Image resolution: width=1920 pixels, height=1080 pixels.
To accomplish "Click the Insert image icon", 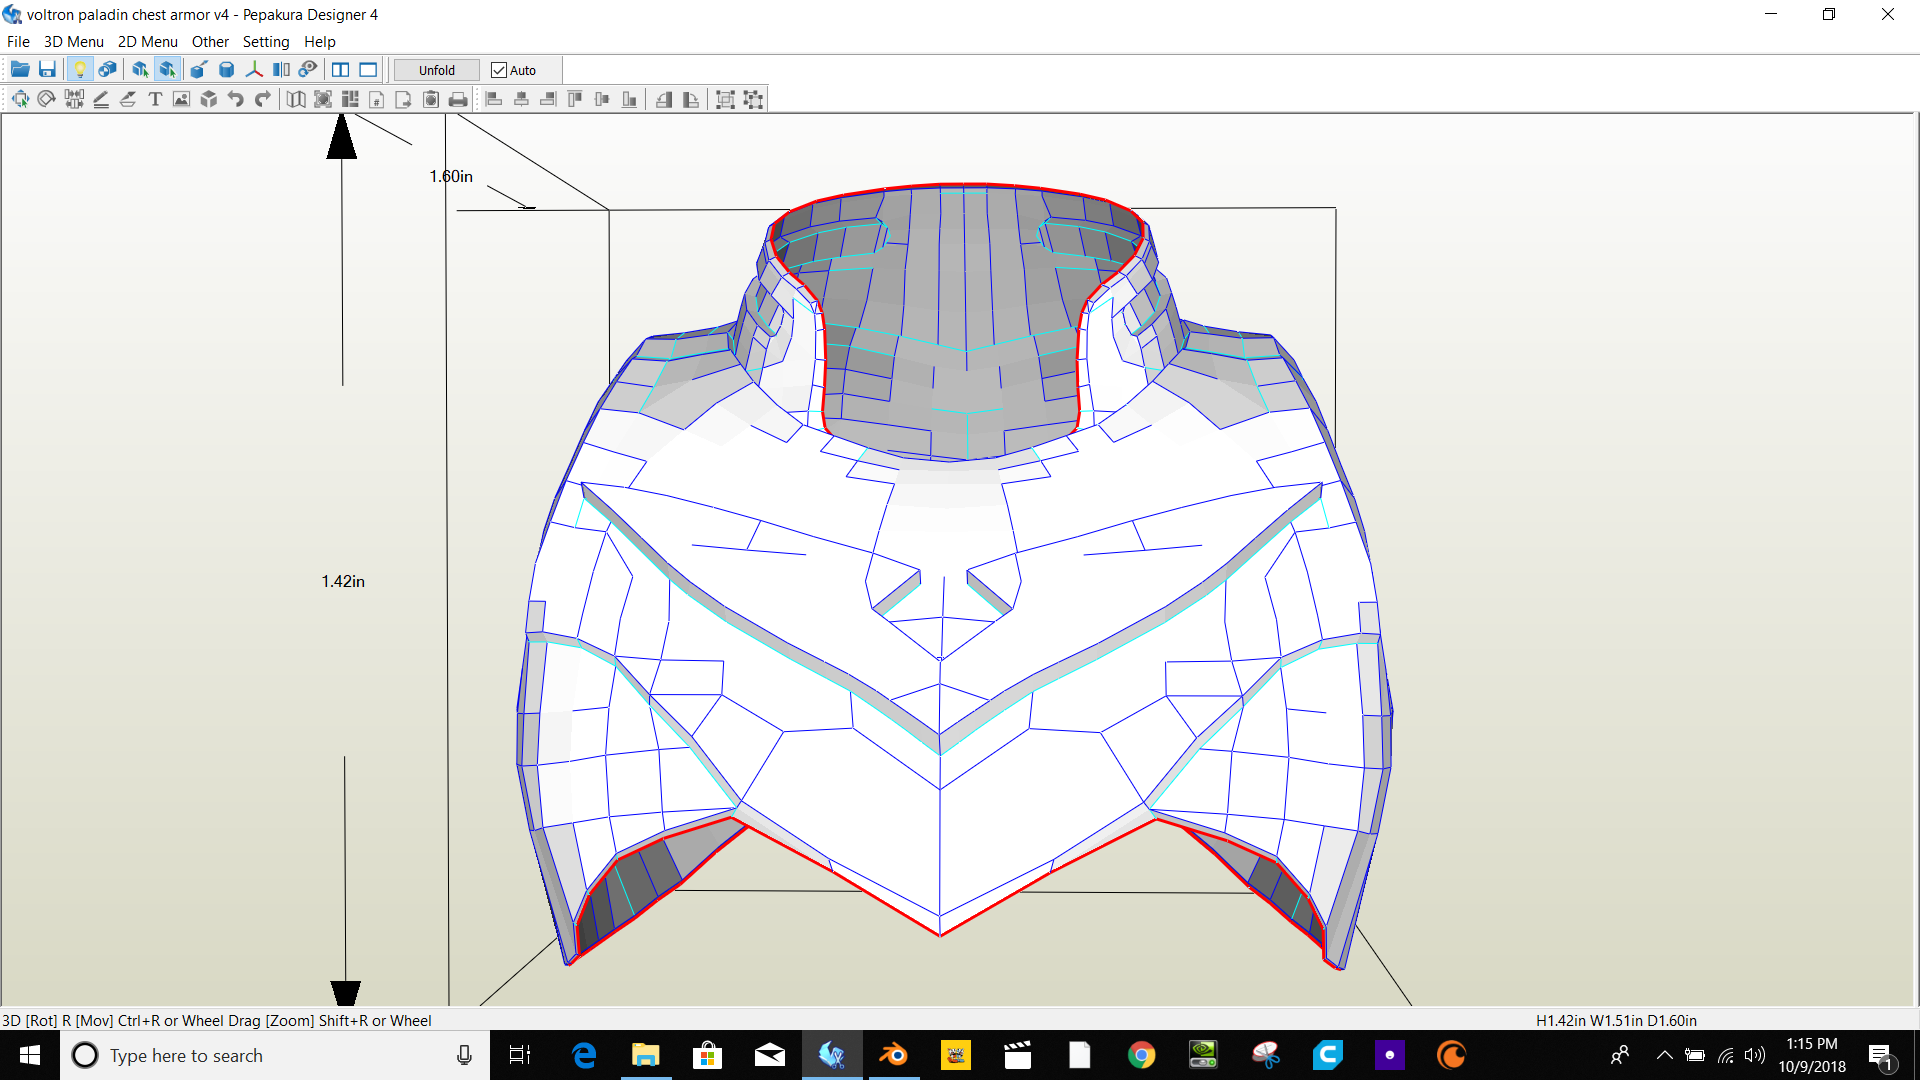I will pyautogui.click(x=181, y=99).
